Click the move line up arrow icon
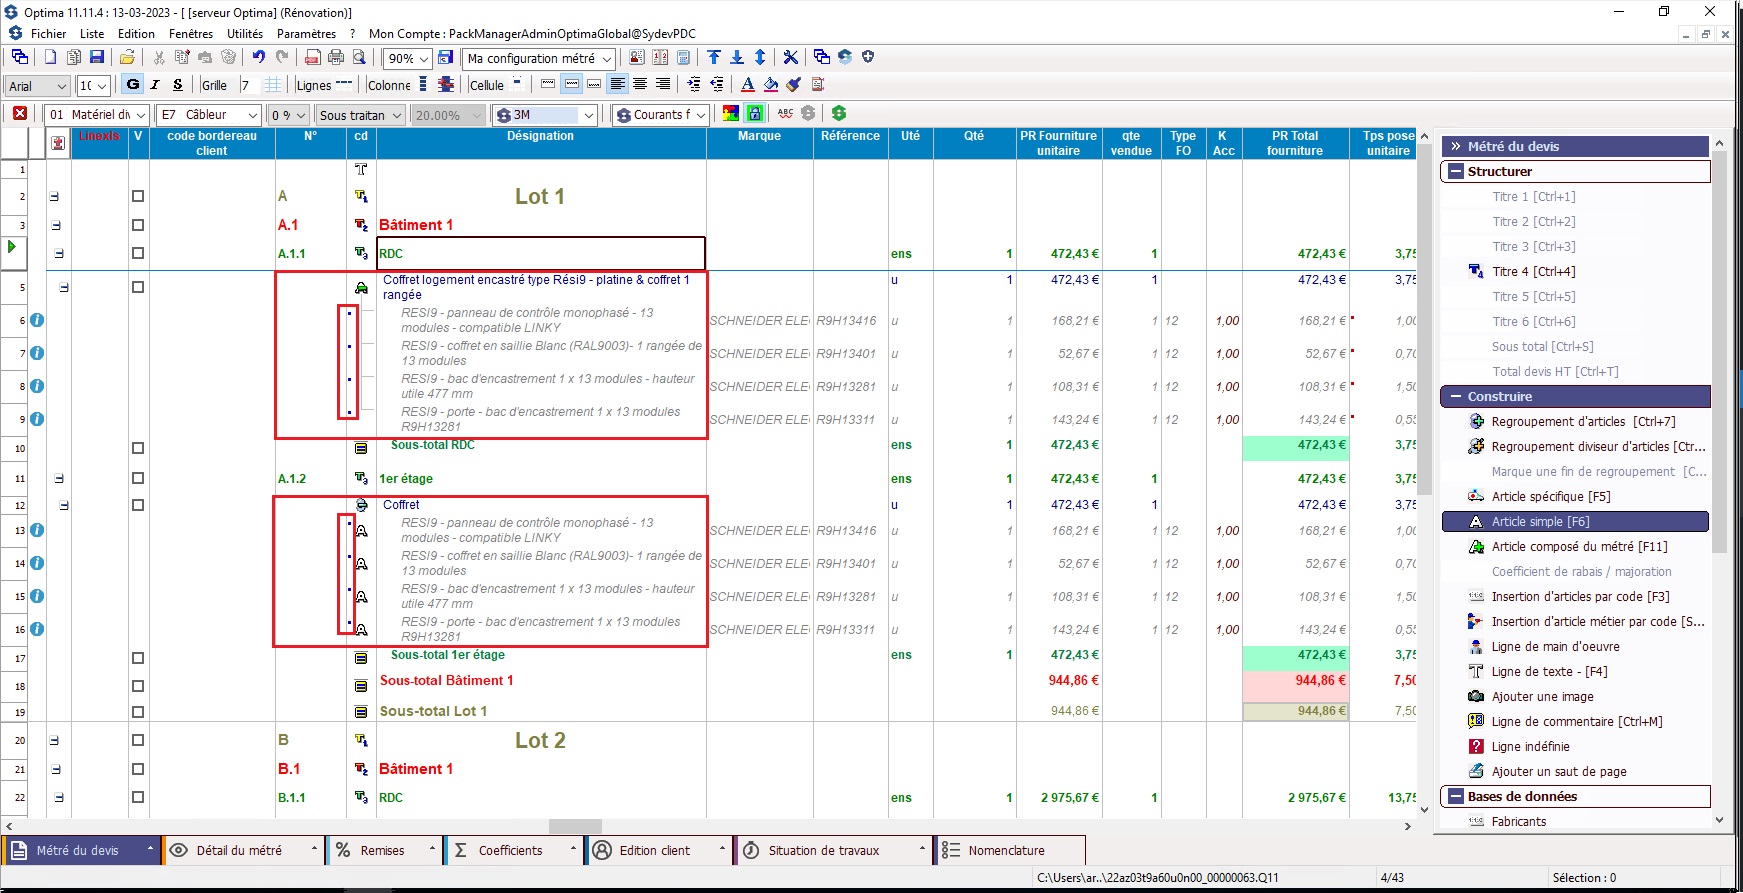 pyautogui.click(x=714, y=58)
